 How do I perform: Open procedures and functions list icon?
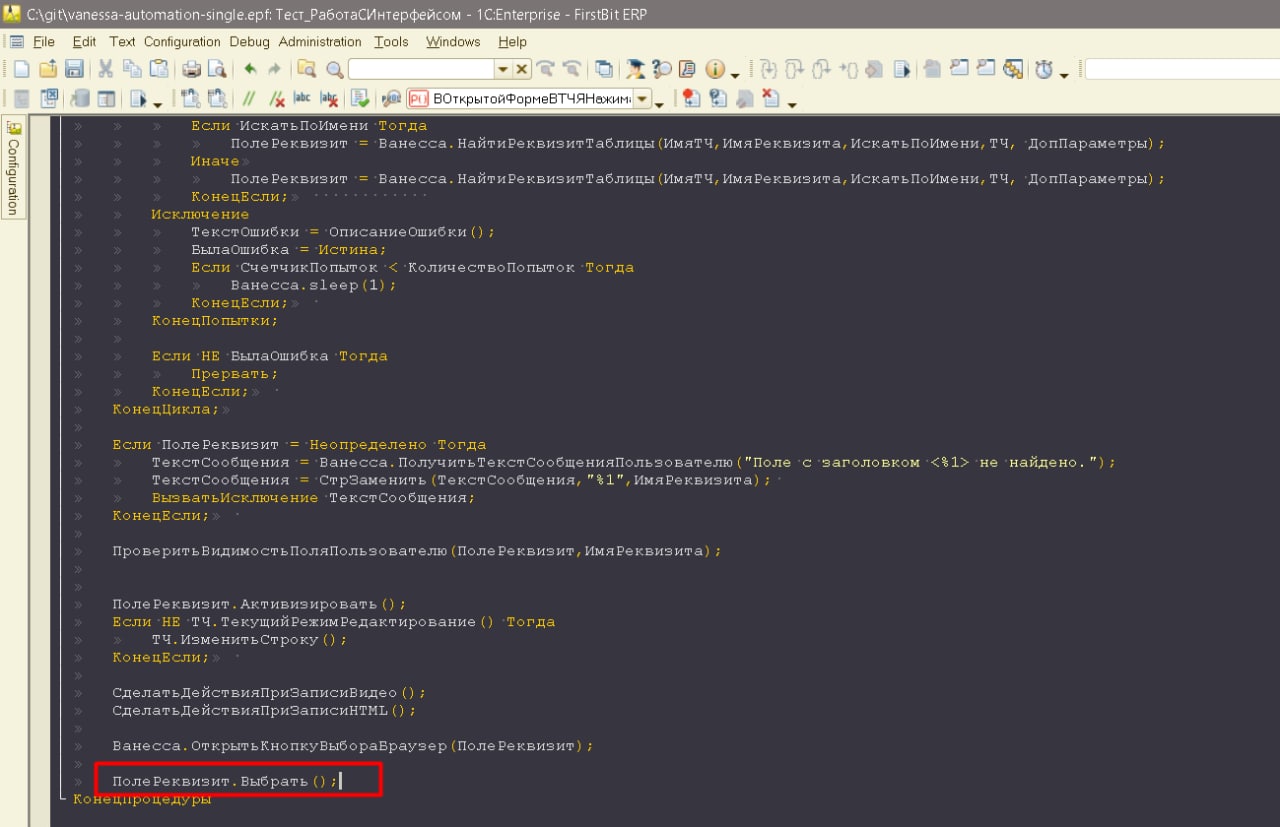(391, 98)
